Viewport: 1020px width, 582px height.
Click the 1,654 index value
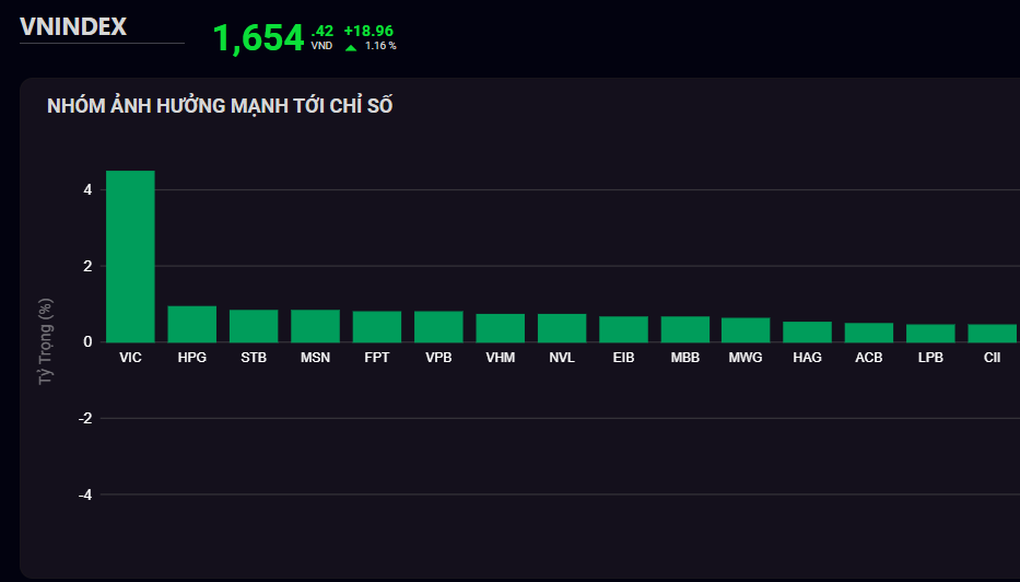258,38
